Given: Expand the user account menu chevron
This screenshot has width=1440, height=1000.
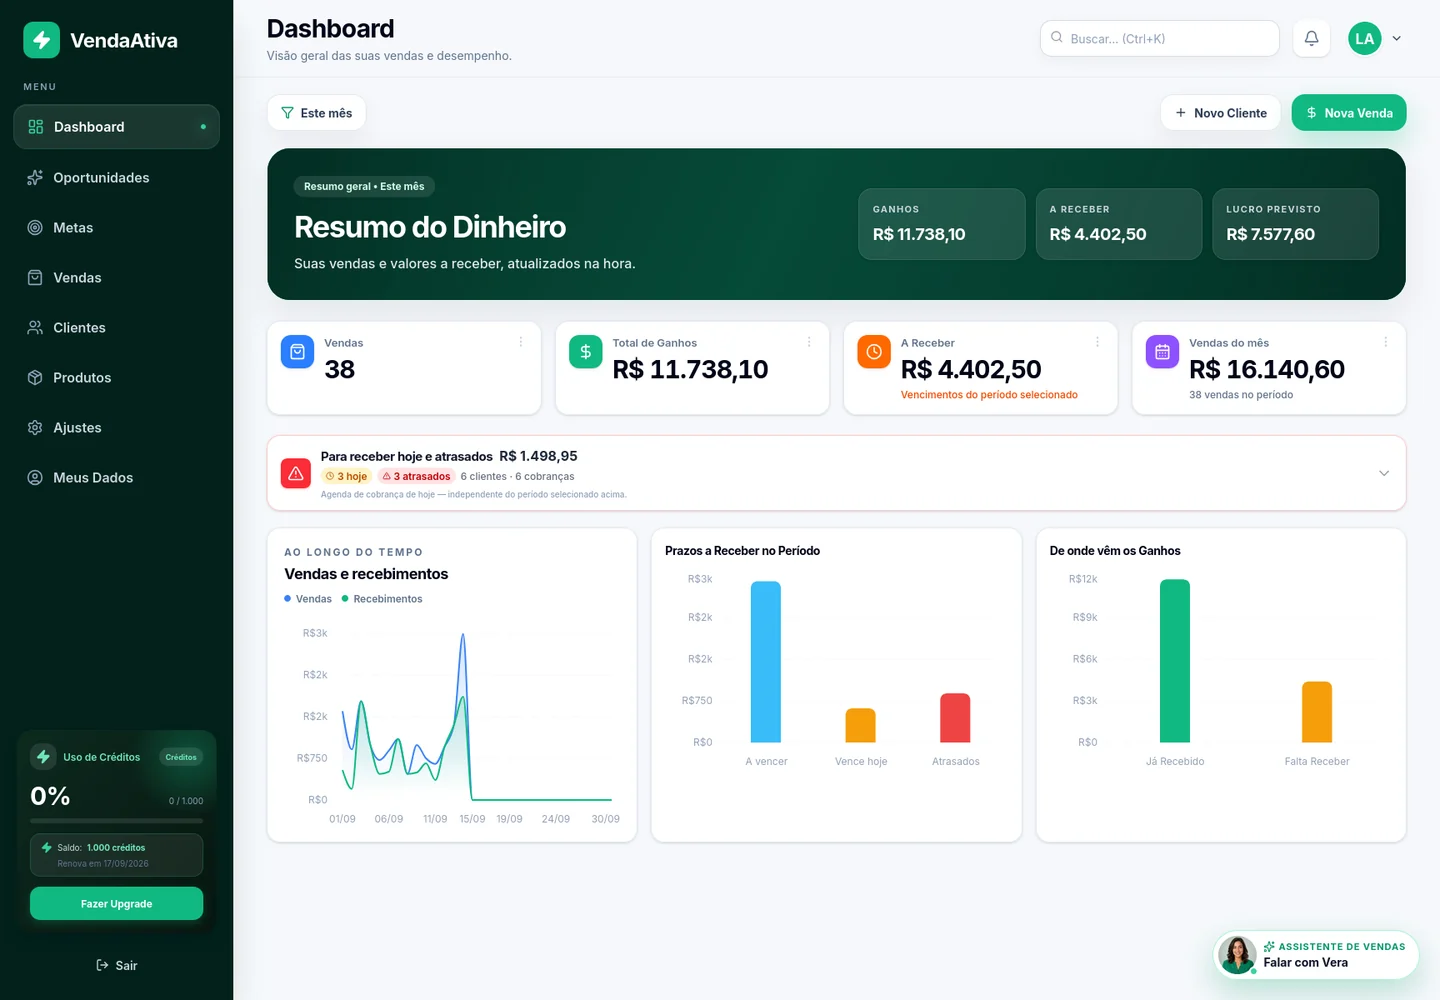Looking at the screenshot, I should point(1397,39).
